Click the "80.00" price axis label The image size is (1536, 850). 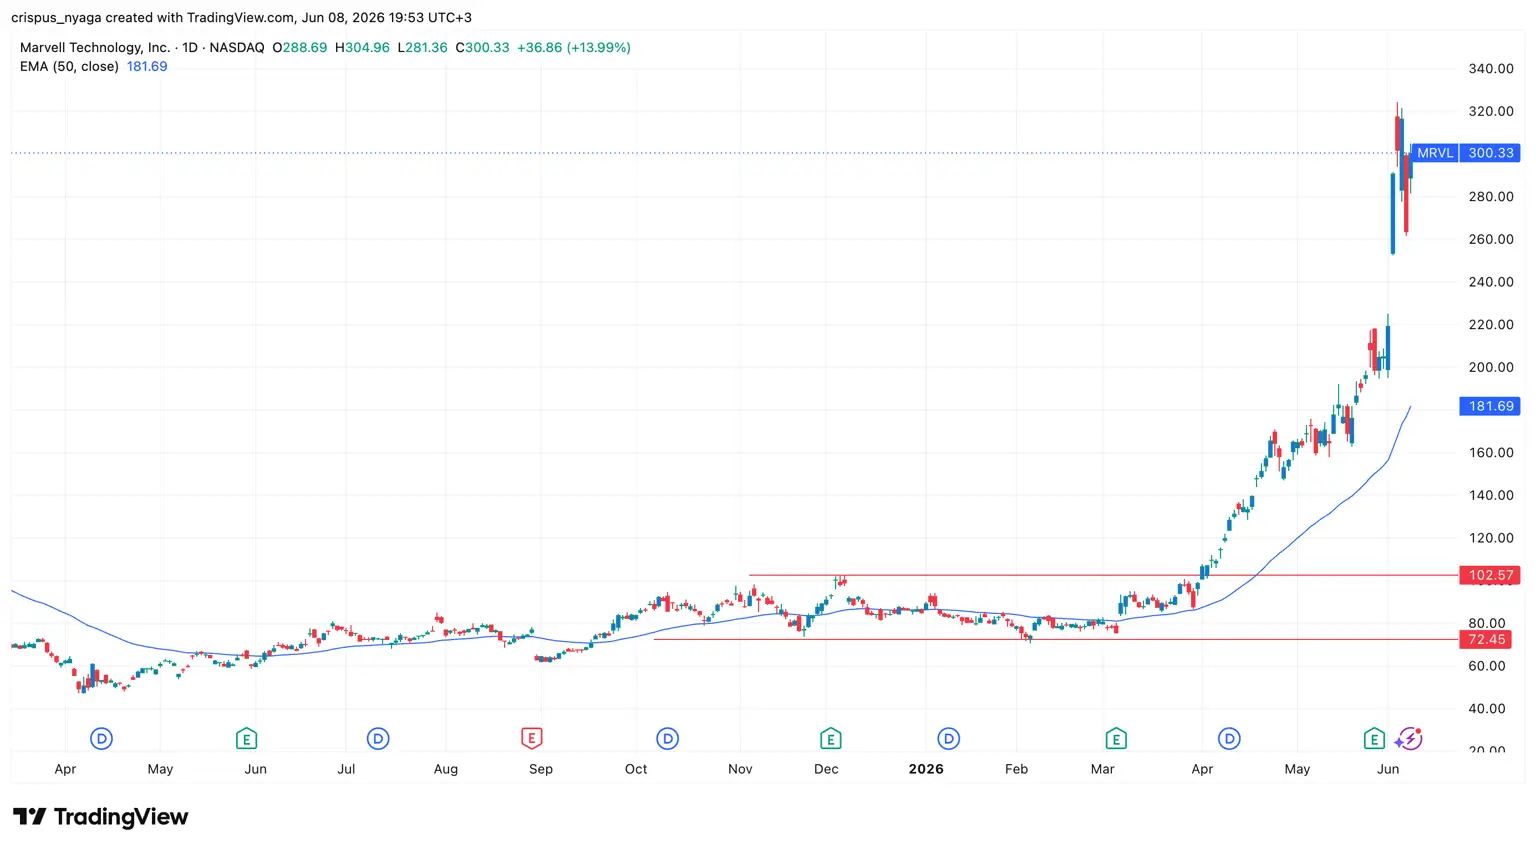[1486, 623]
